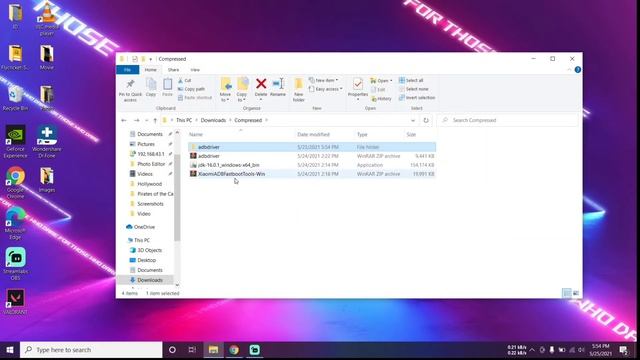
Task: Select the adbdriver file folder row
Action: pyautogui.click(x=312, y=147)
